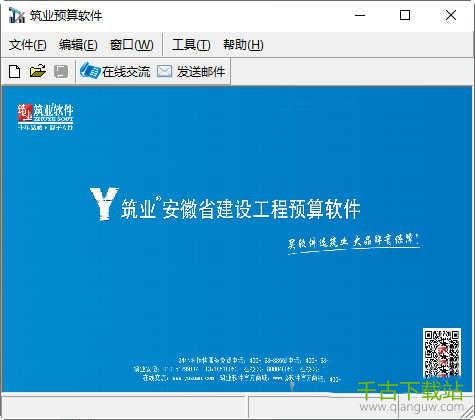Open the 窗口(W) menu

tap(131, 45)
